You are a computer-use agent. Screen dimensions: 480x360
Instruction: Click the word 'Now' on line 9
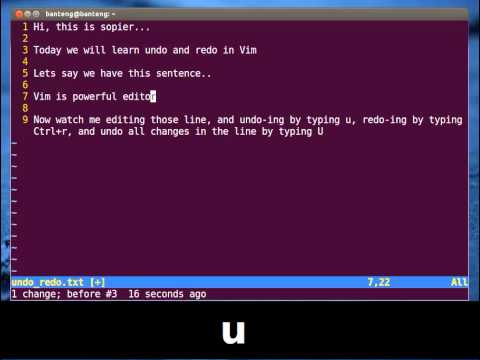click(x=42, y=120)
